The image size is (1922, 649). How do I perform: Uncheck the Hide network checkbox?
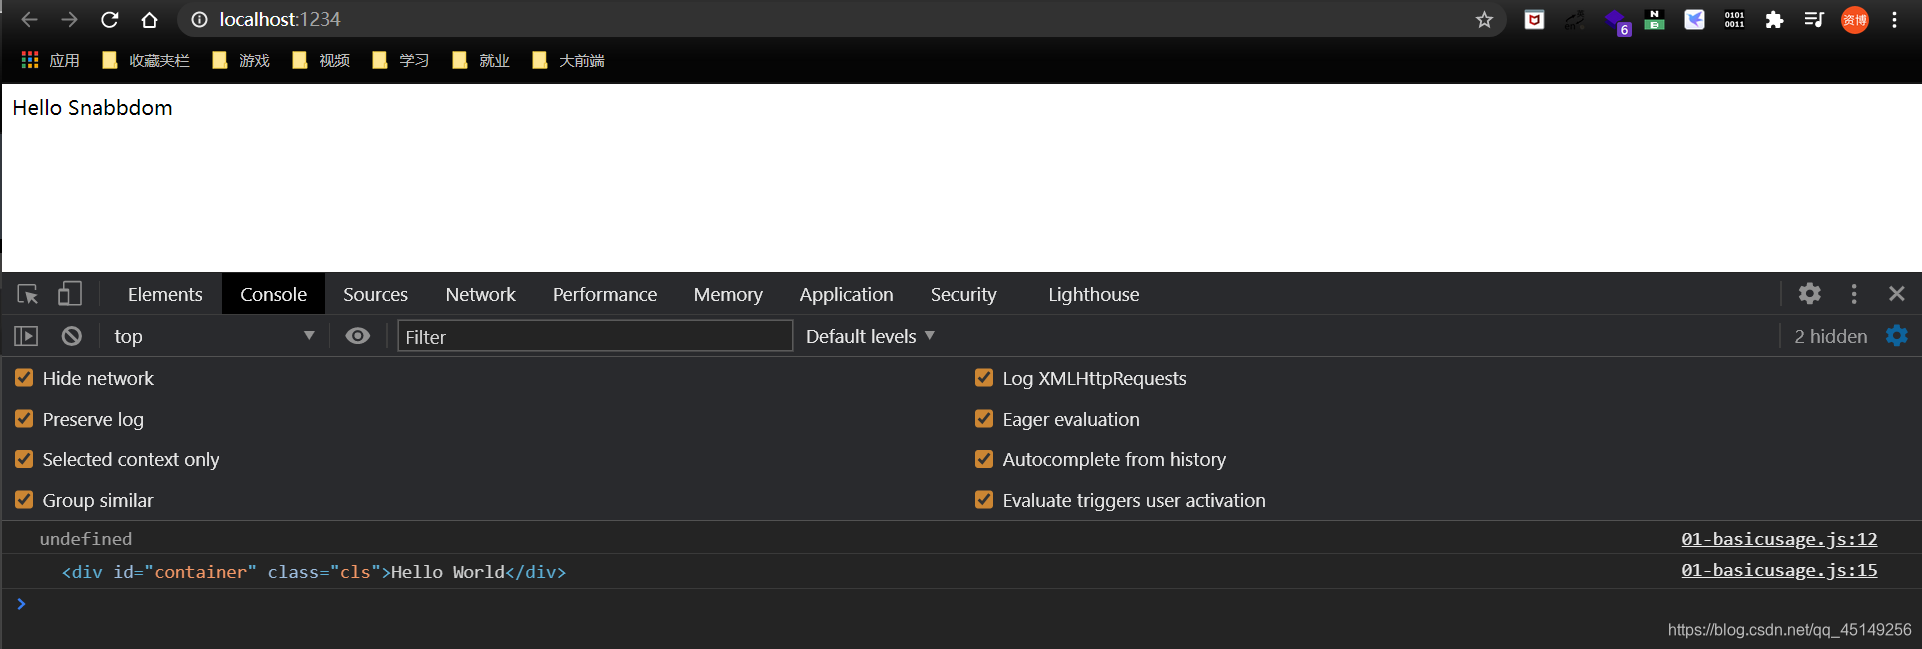tap(24, 378)
